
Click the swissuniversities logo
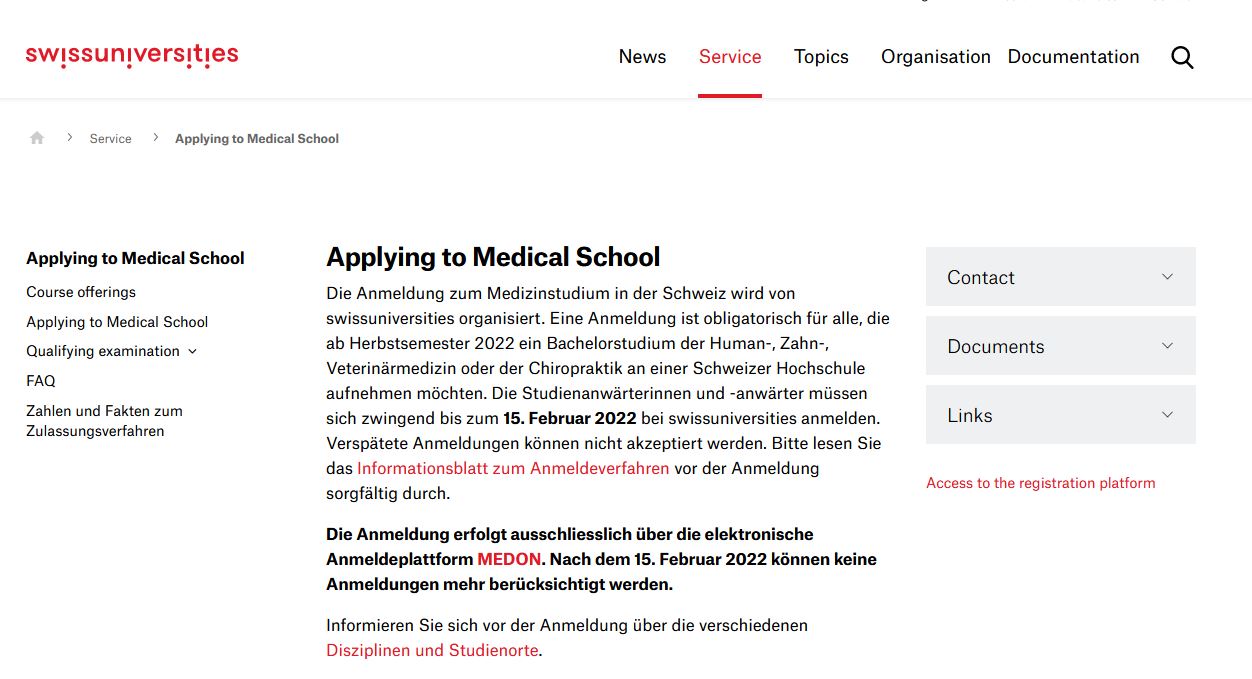coord(132,55)
